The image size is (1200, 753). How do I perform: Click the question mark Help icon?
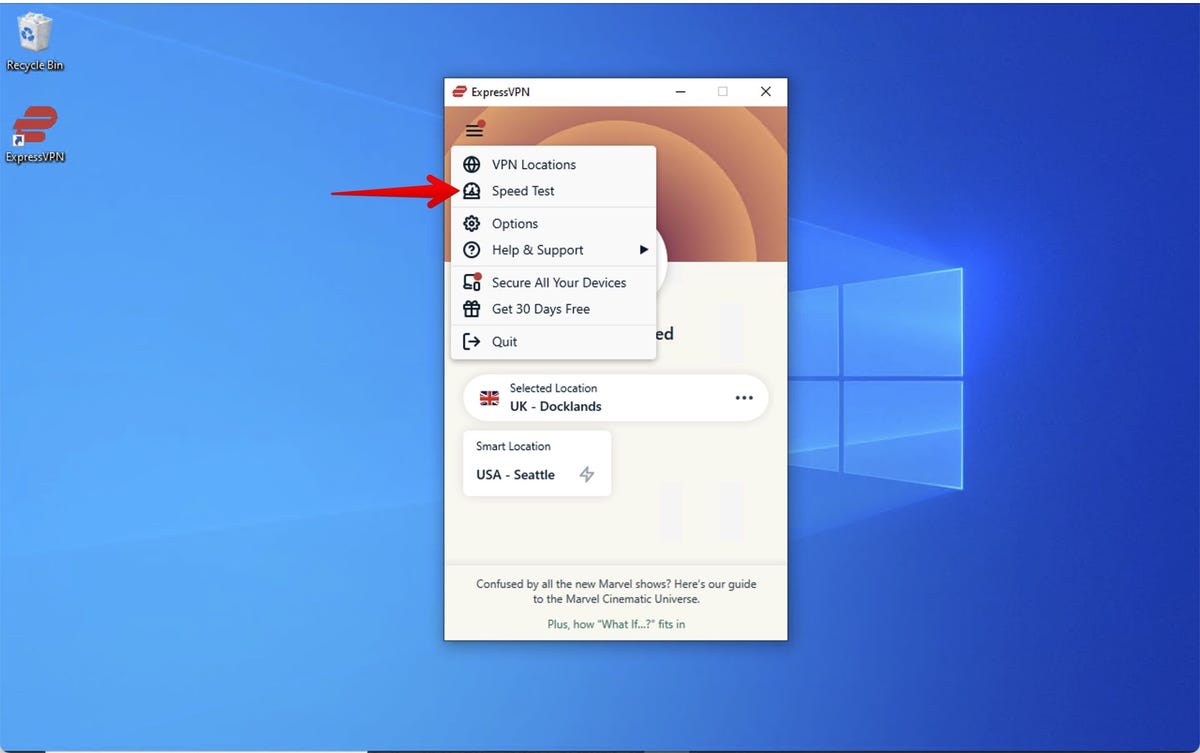click(x=472, y=250)
